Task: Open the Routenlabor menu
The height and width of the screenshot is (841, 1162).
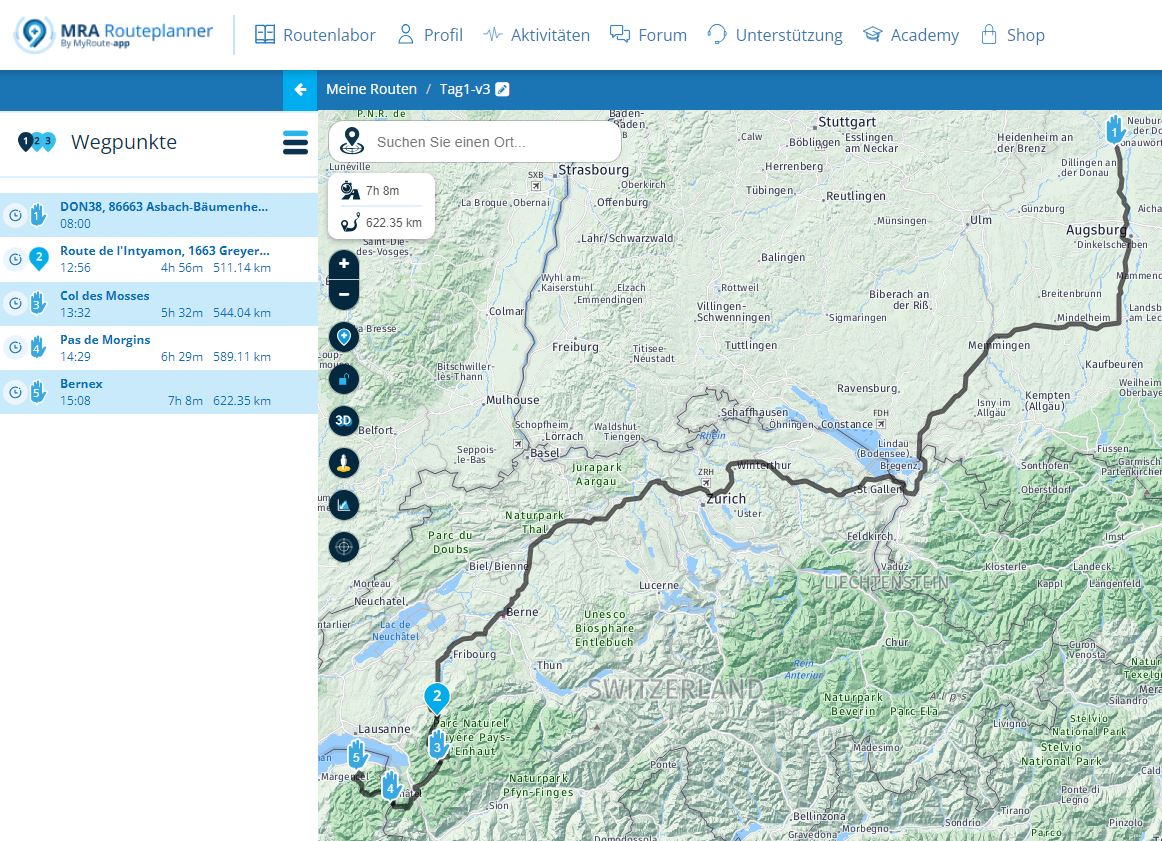Action: click(x=315, y=35)
